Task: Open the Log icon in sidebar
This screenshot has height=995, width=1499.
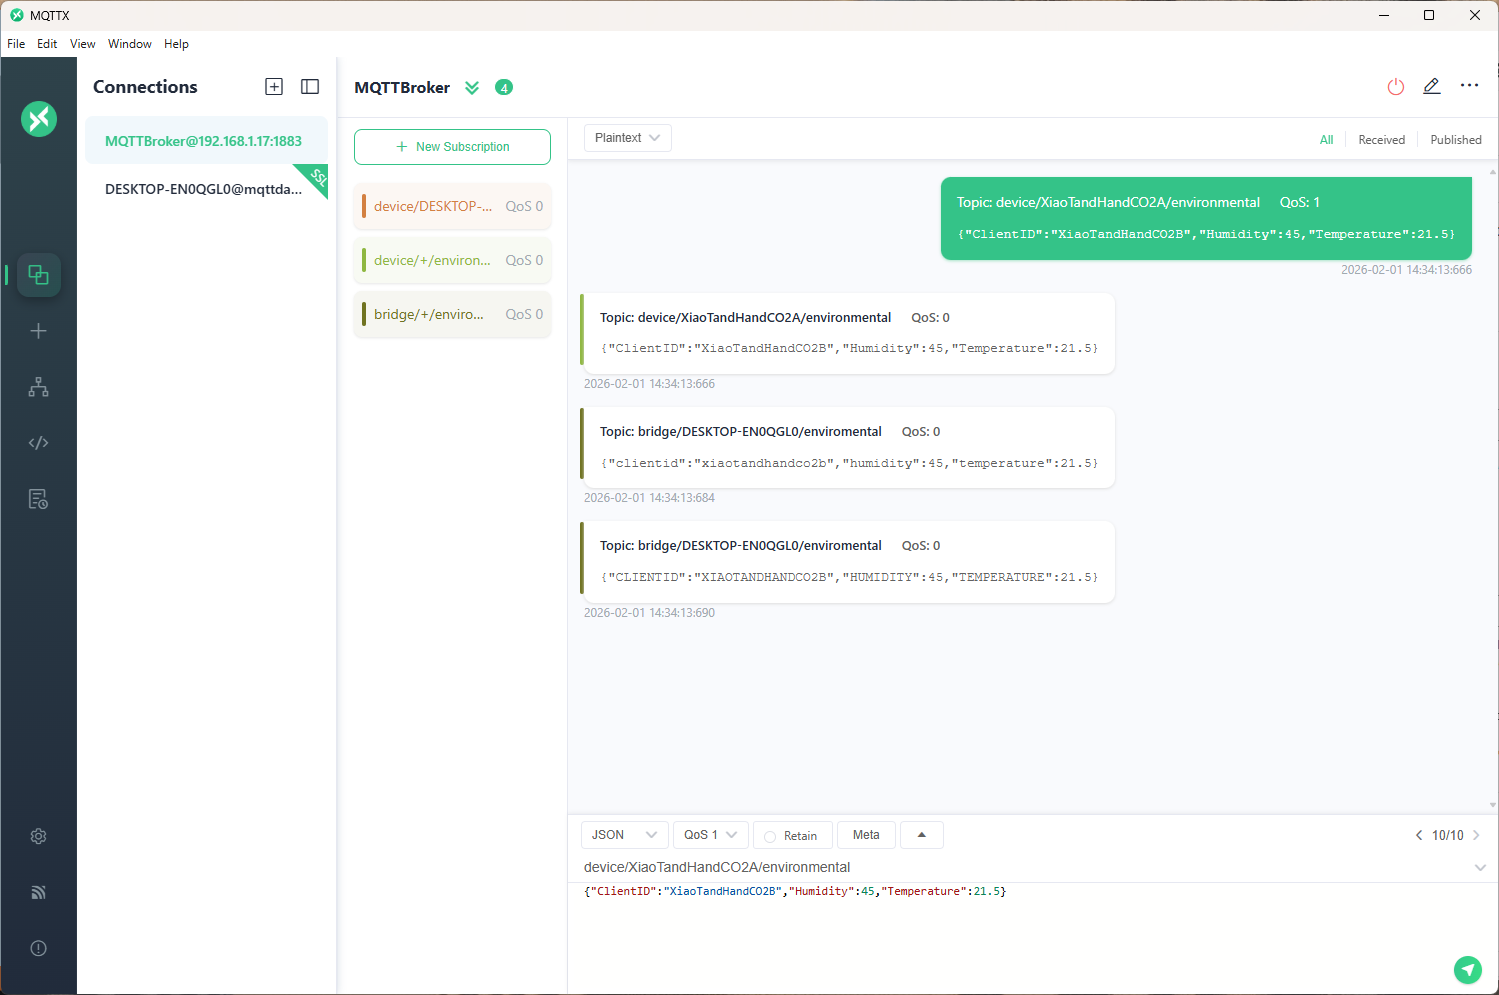Action: pyautogui.click(x=38, y=499)
